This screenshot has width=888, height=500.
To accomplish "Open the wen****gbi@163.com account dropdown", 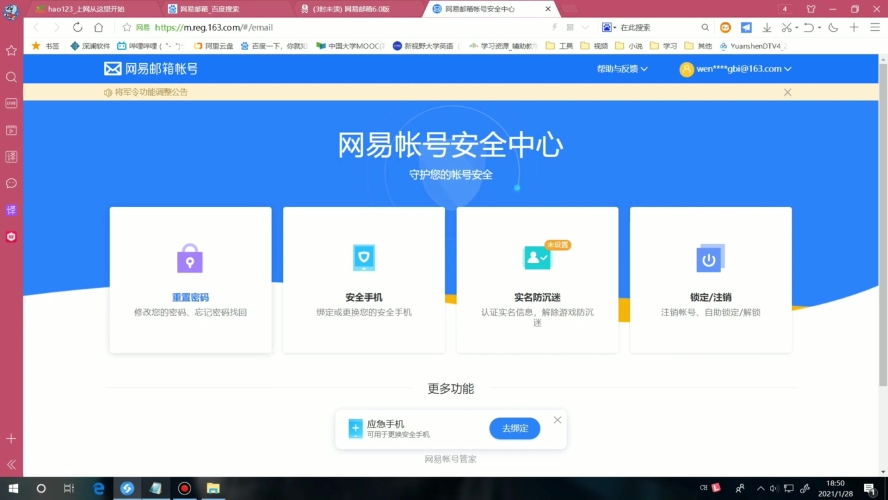I will [735, 69].
